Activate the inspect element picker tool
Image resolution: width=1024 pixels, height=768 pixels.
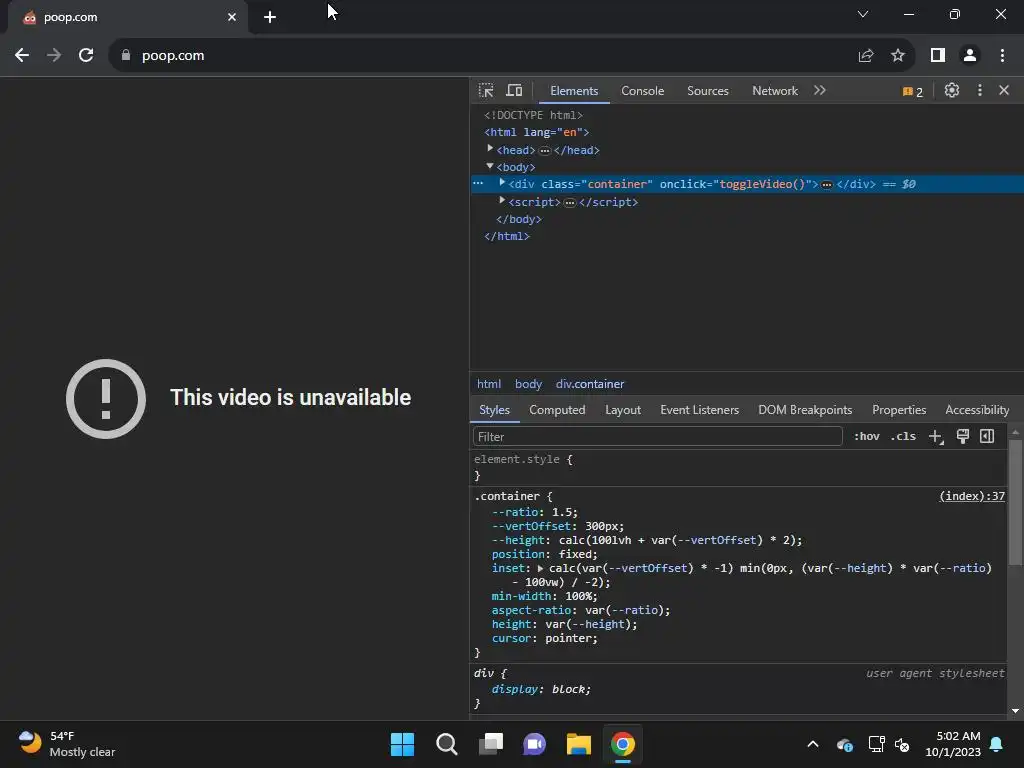(x=486, y=90)
